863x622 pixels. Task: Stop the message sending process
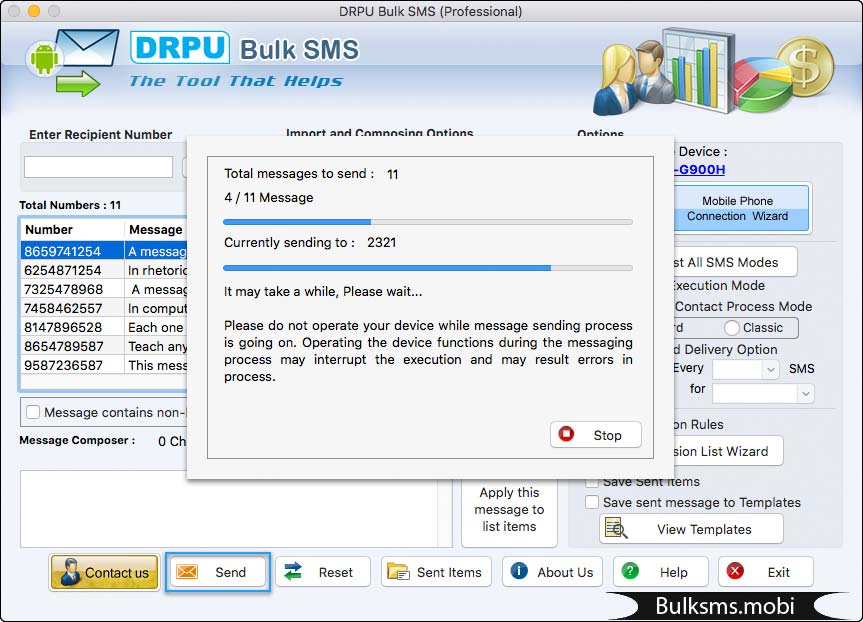pos(596,435)
